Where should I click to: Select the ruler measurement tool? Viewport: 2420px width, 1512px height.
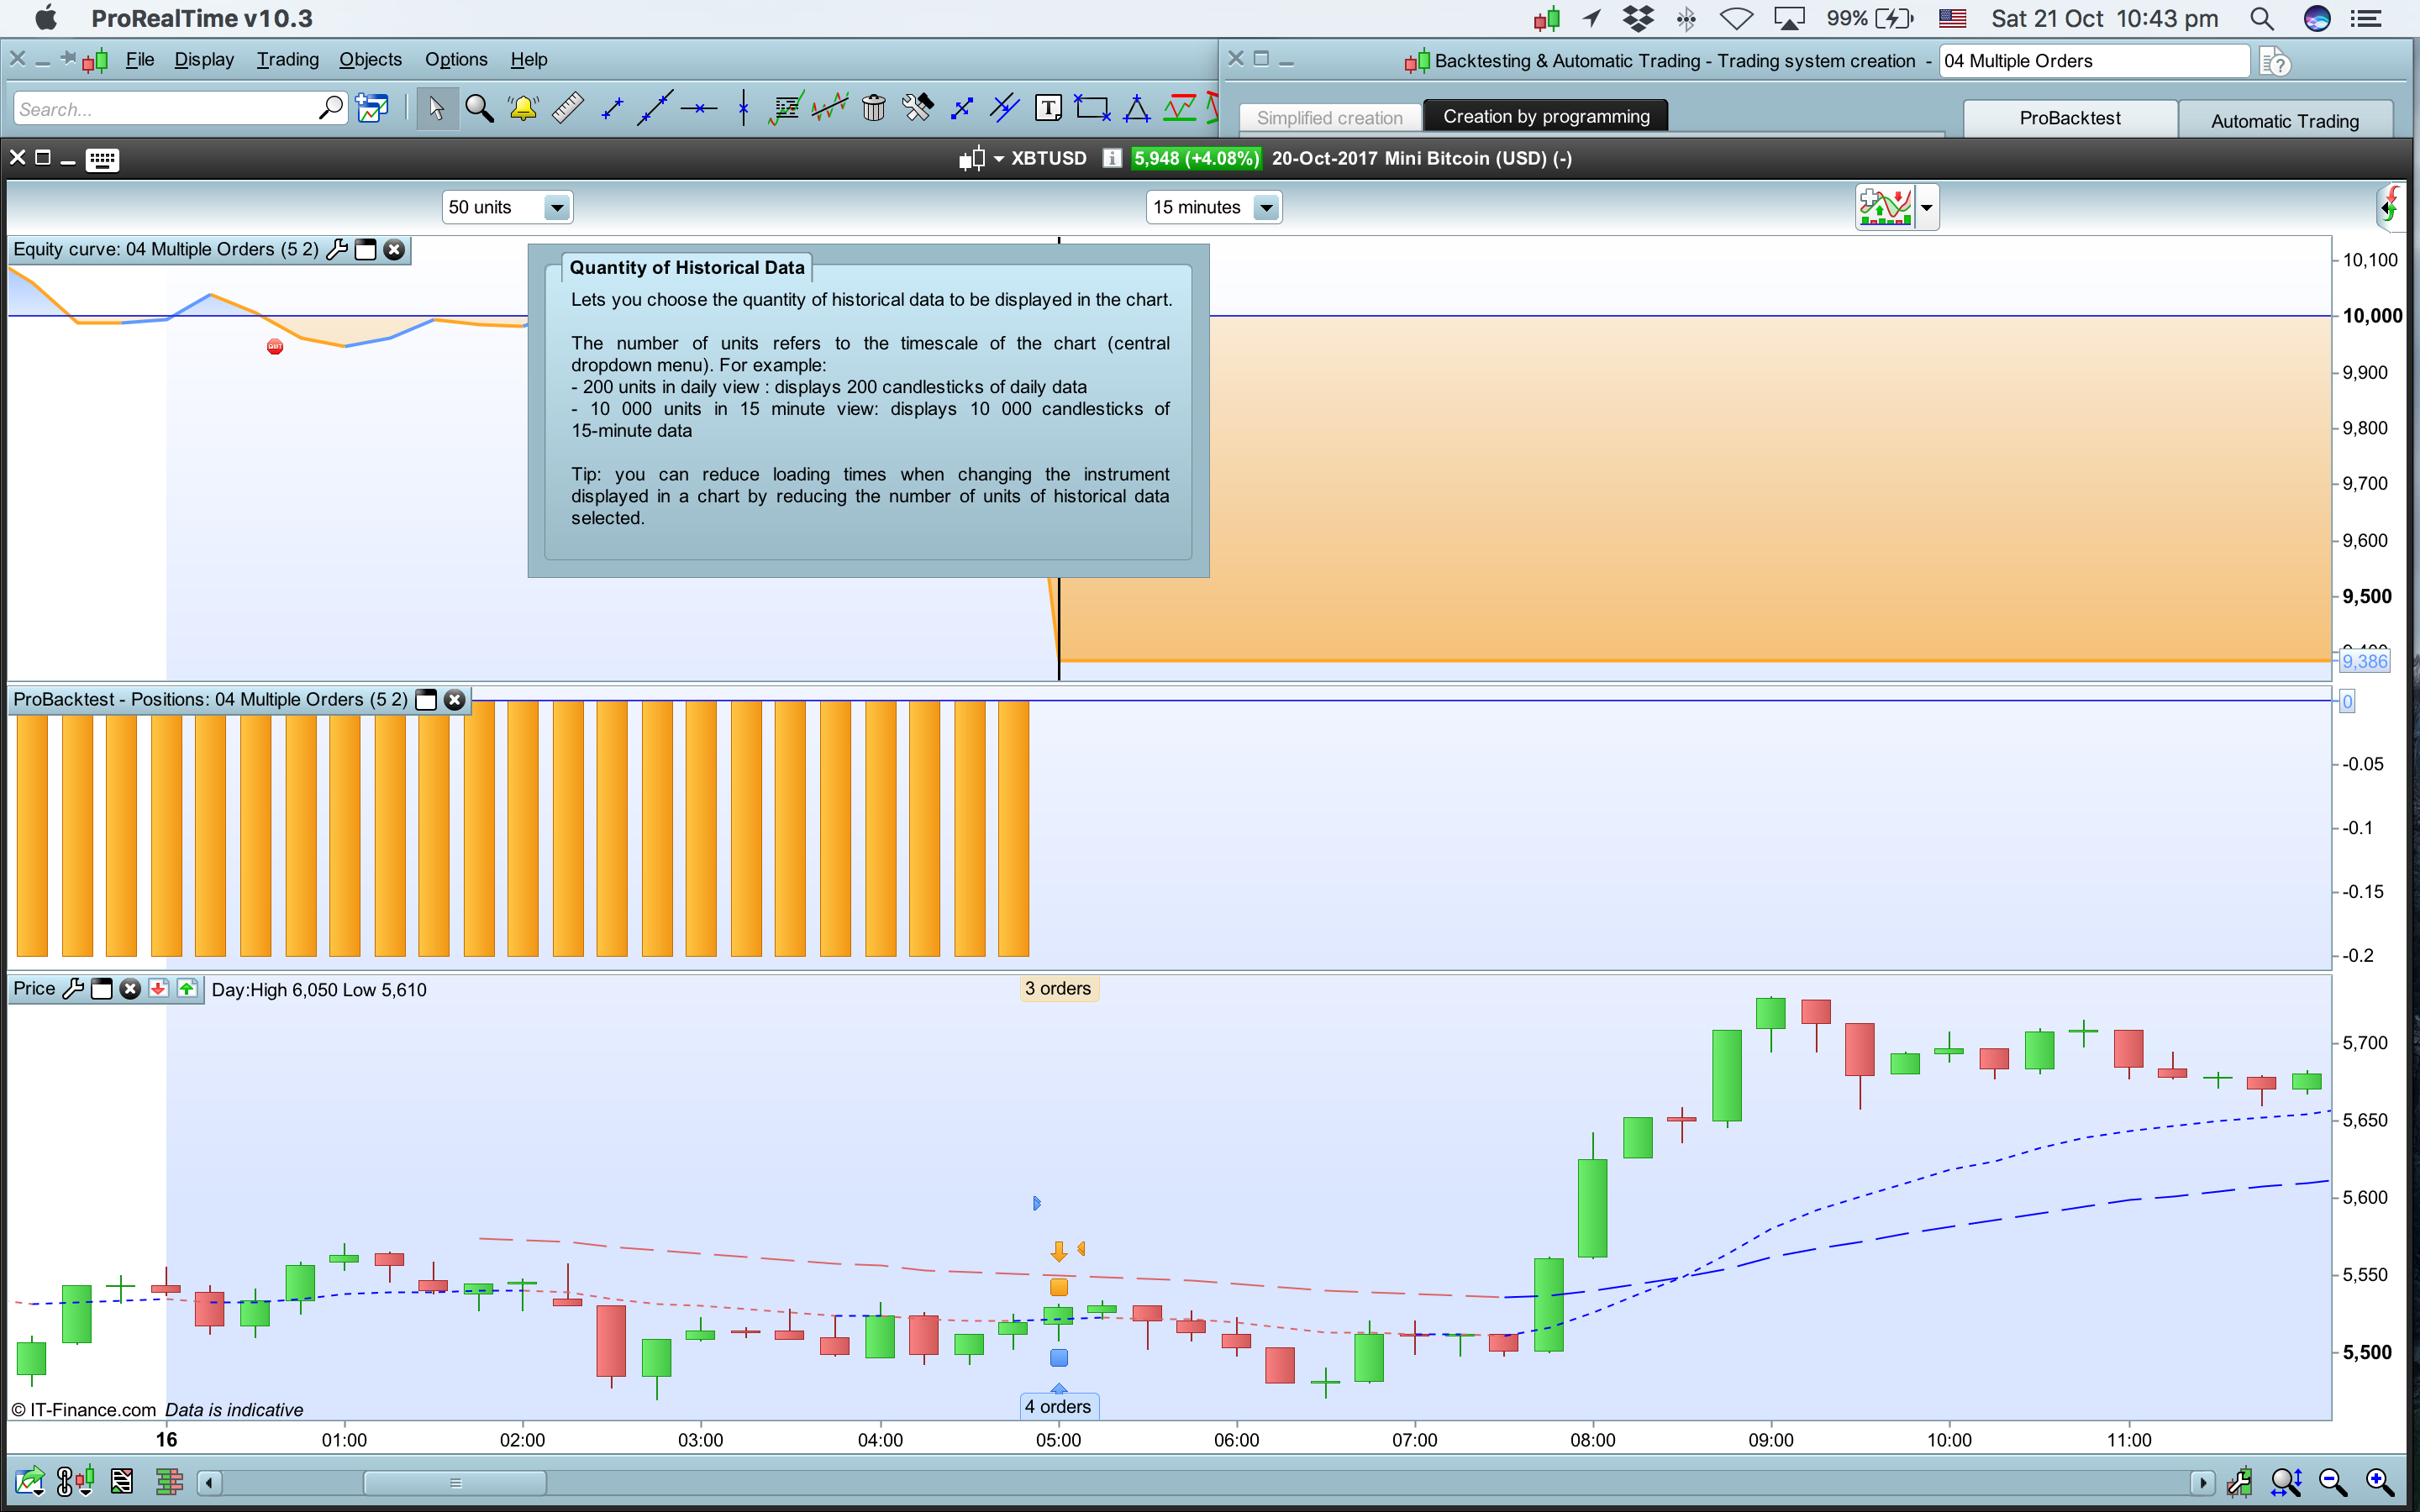pyautogui.click(x=567, y=108)
